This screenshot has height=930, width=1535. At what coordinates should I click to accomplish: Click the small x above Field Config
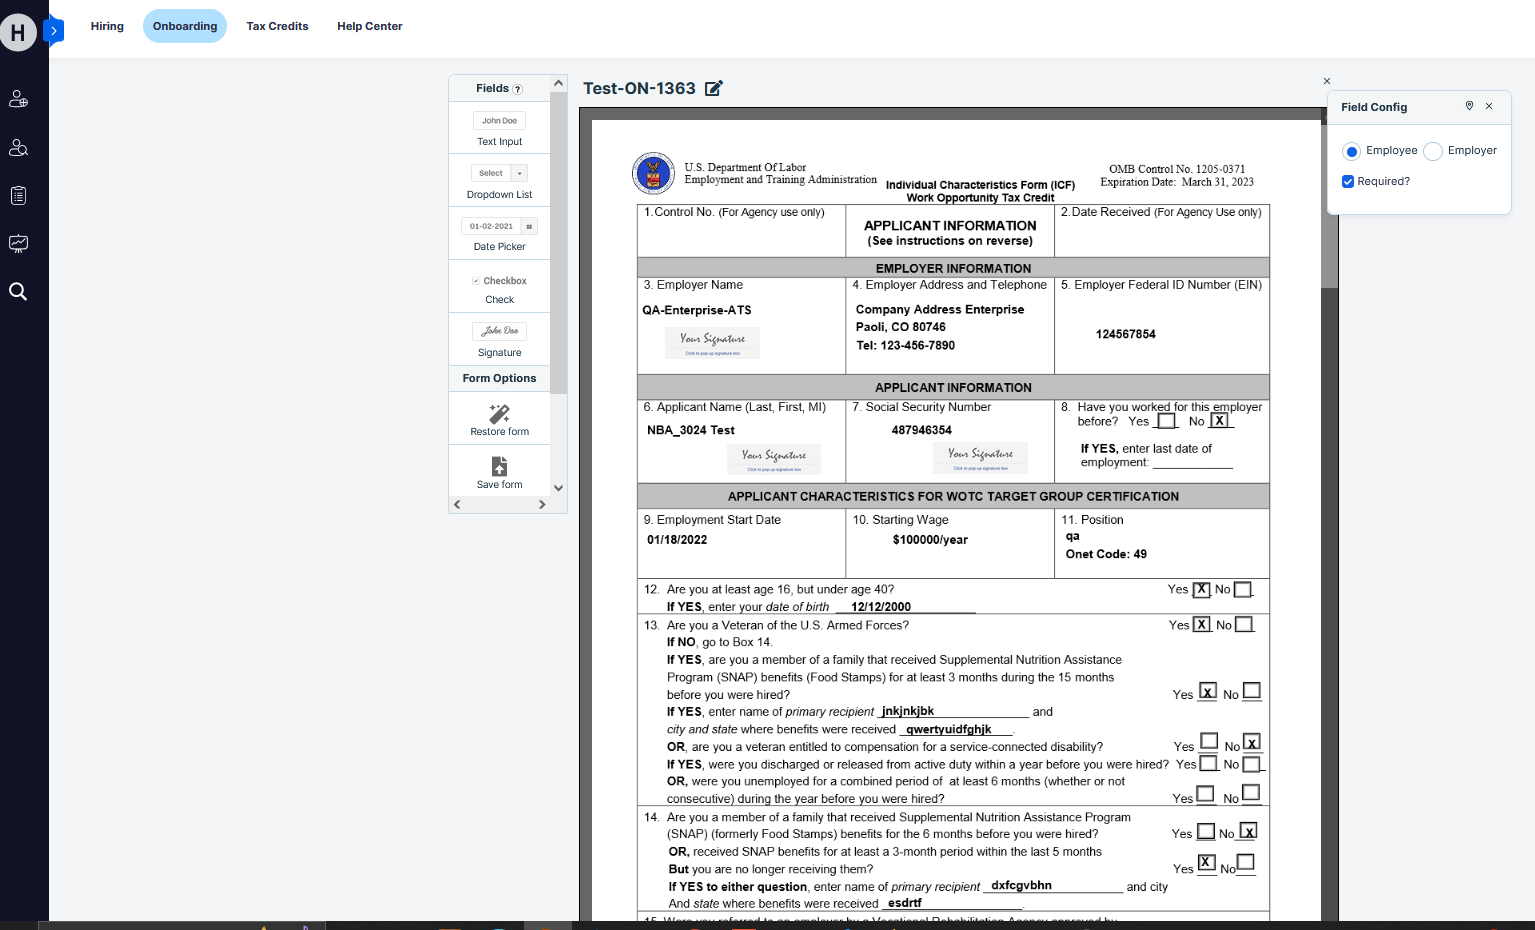1327,81
